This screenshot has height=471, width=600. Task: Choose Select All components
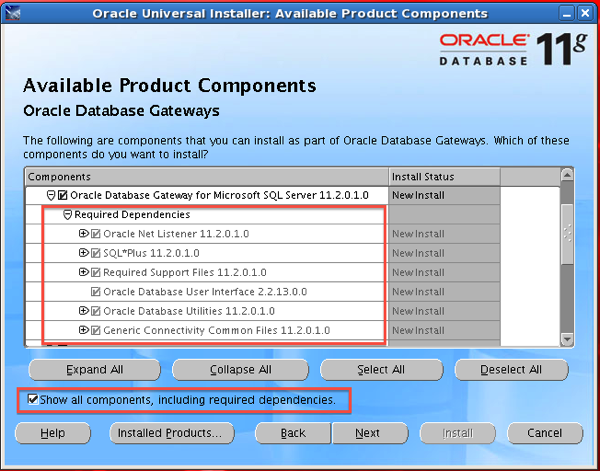pos(381,370)
